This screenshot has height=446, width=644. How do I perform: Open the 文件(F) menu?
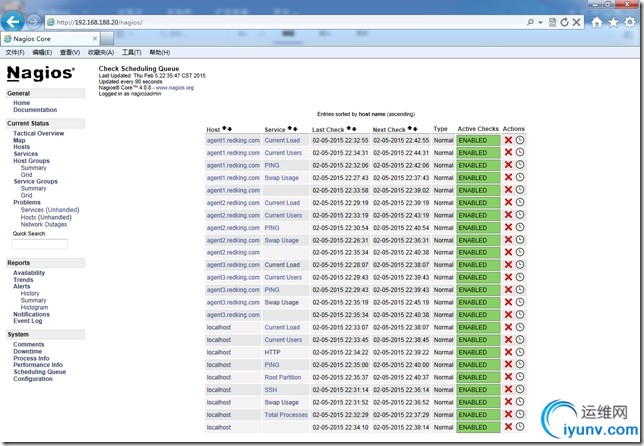[15, 52]
